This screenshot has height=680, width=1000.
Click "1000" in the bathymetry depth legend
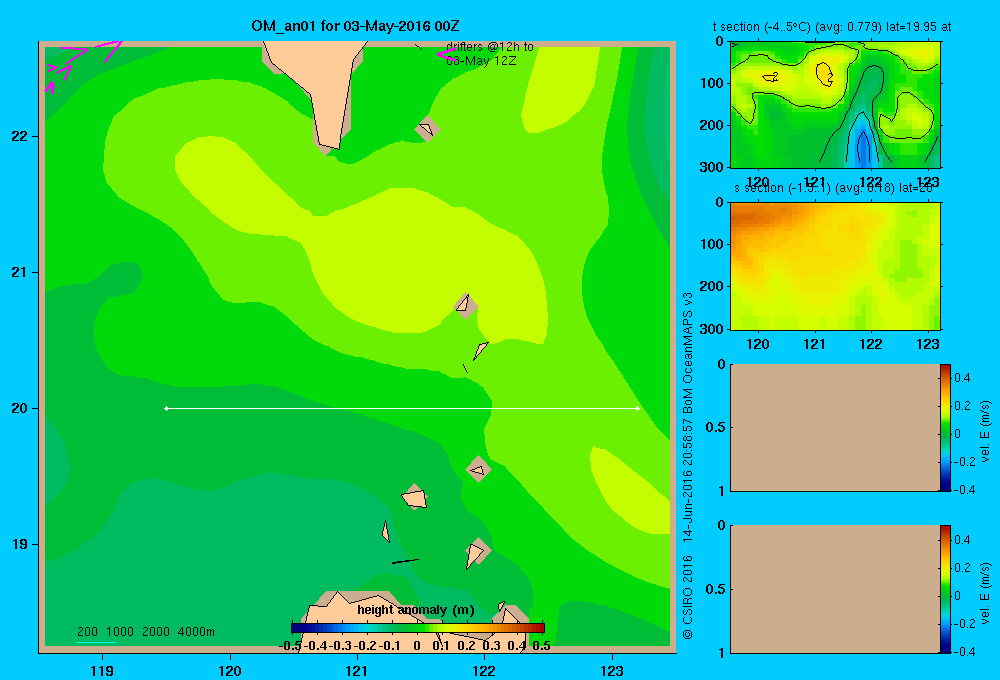click(x=119, y=632)
